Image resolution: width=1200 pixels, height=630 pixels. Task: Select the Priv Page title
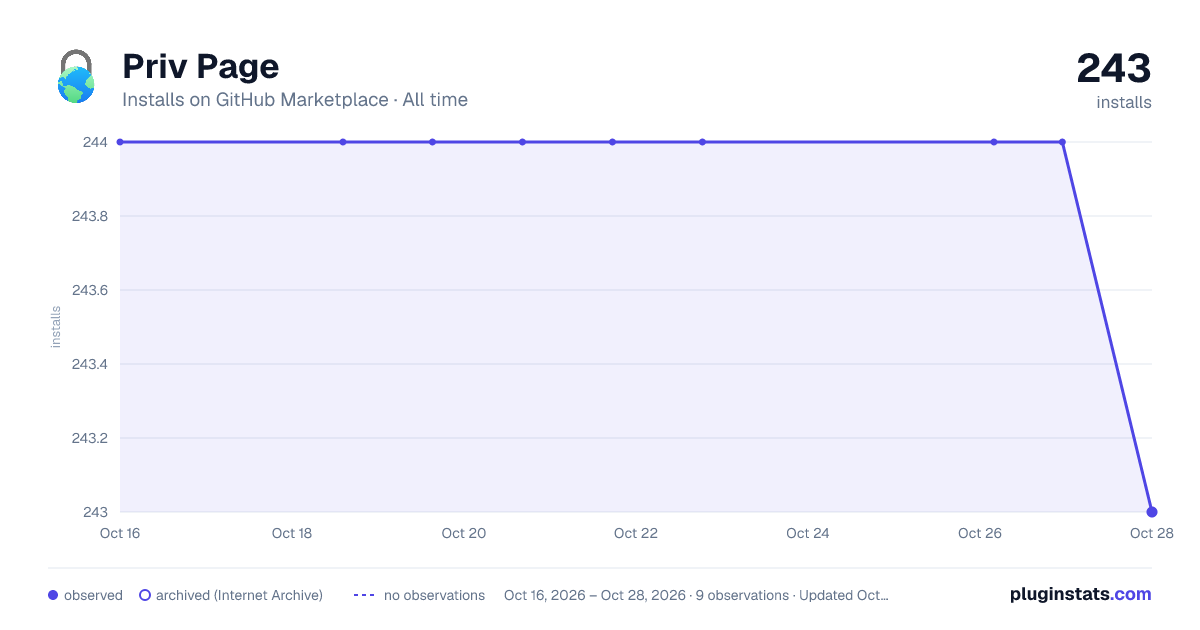[x=200, y=66]
